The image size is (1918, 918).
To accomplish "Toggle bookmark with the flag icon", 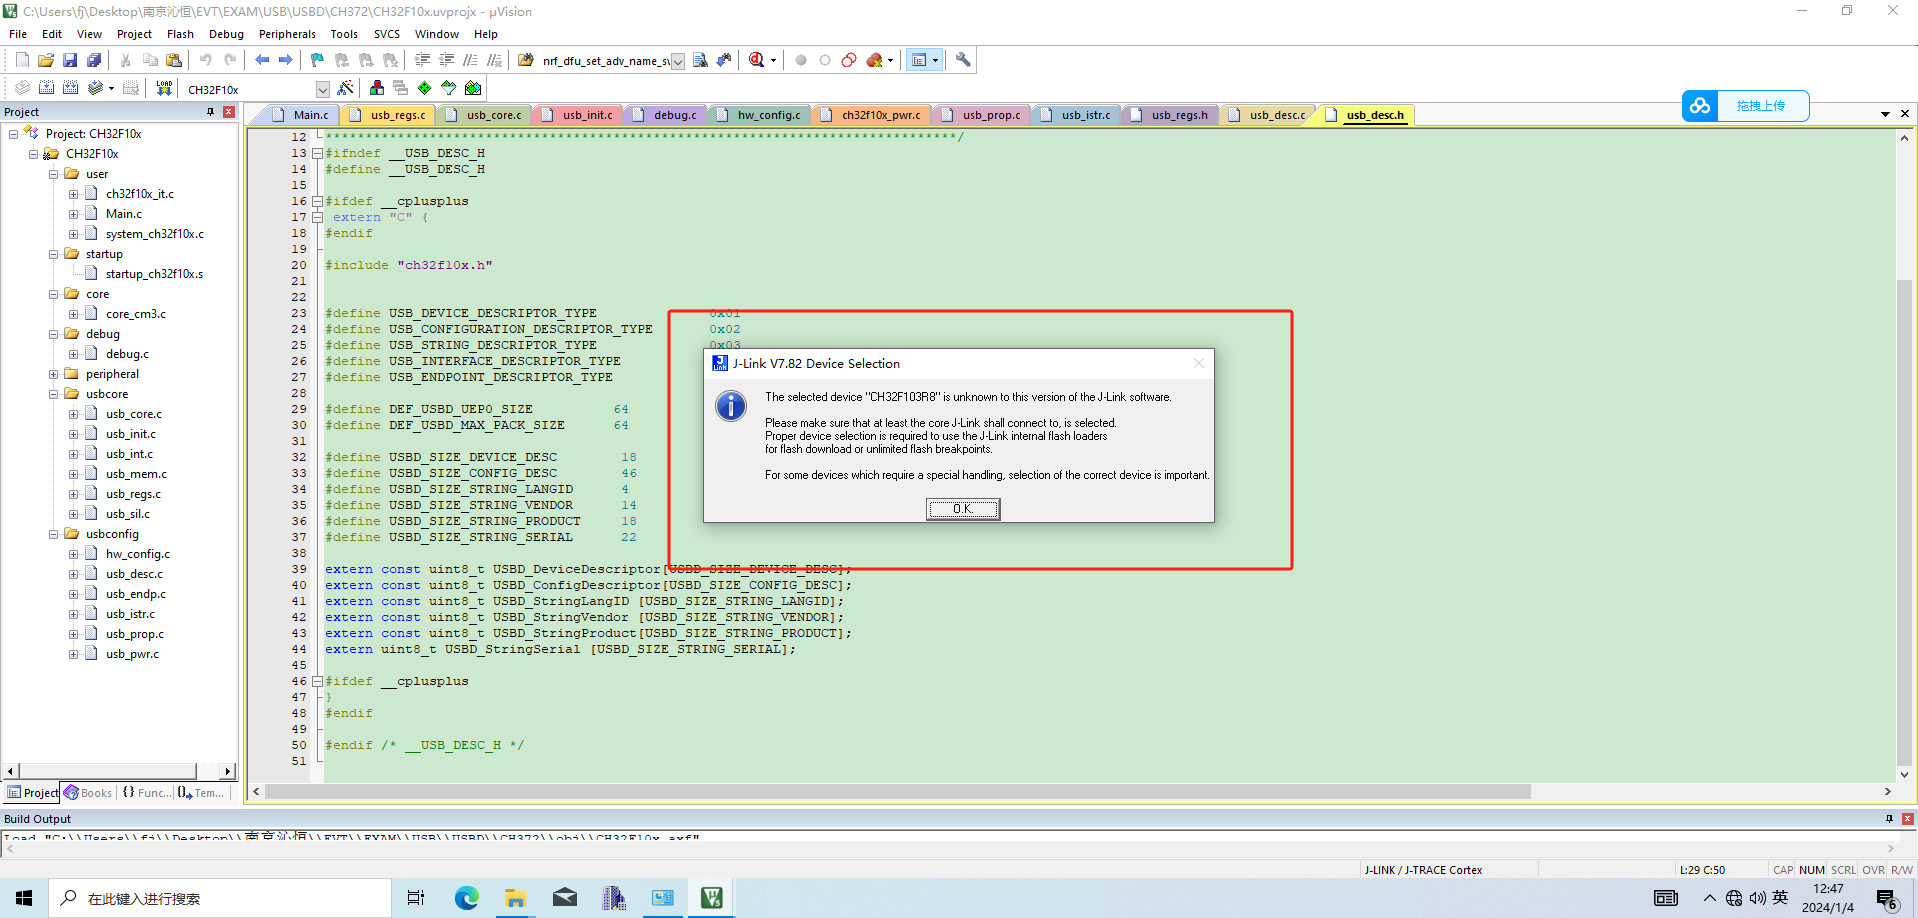I will click(317, 60).
